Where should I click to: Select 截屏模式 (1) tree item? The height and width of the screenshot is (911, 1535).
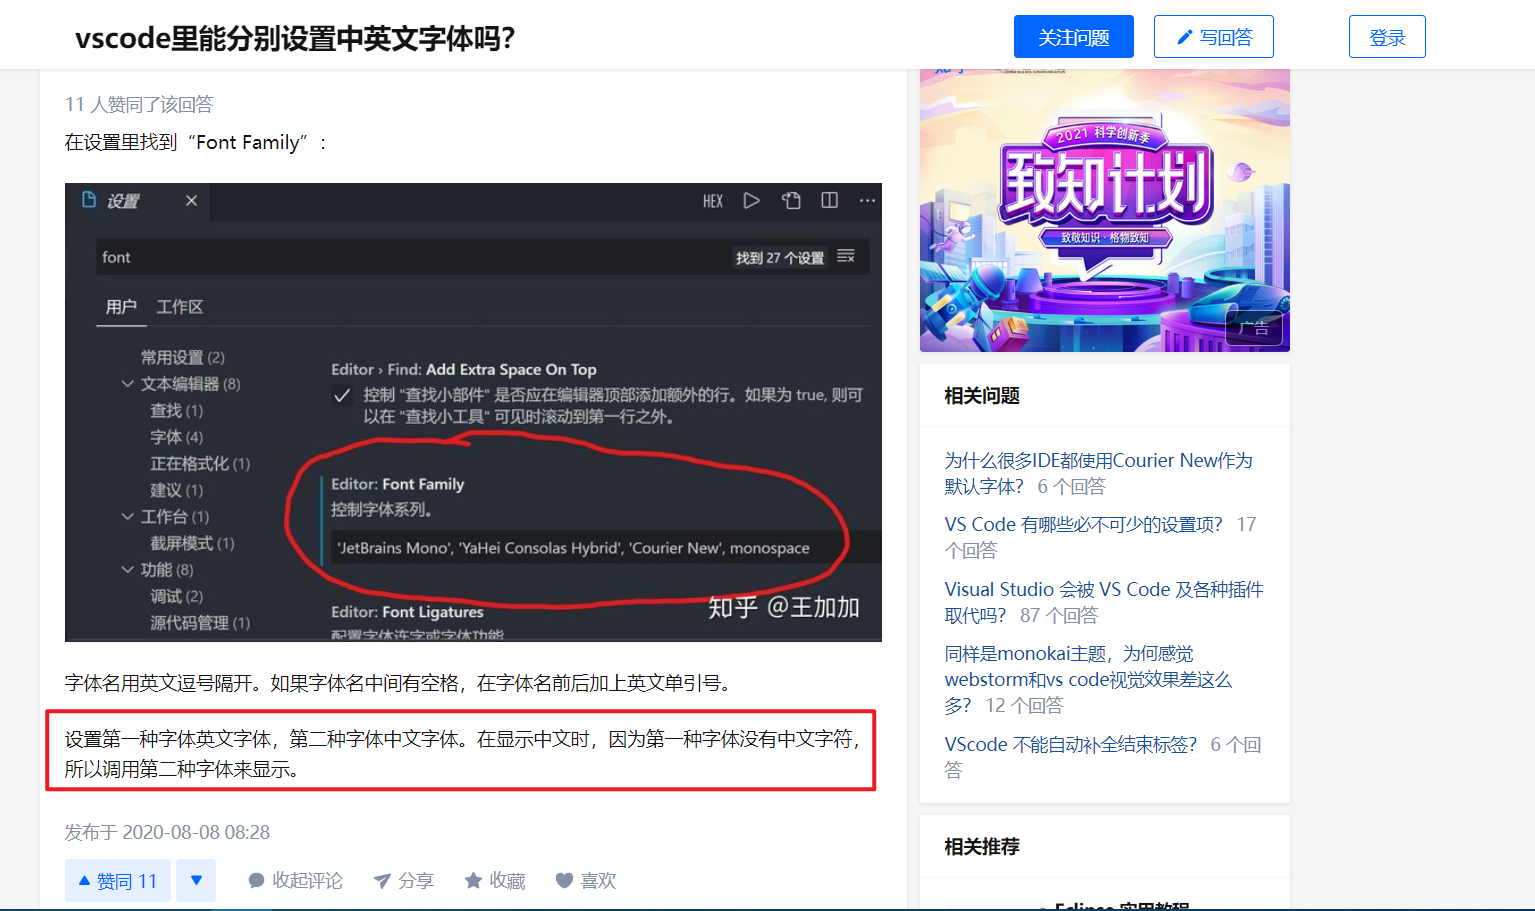coord(192,543)
